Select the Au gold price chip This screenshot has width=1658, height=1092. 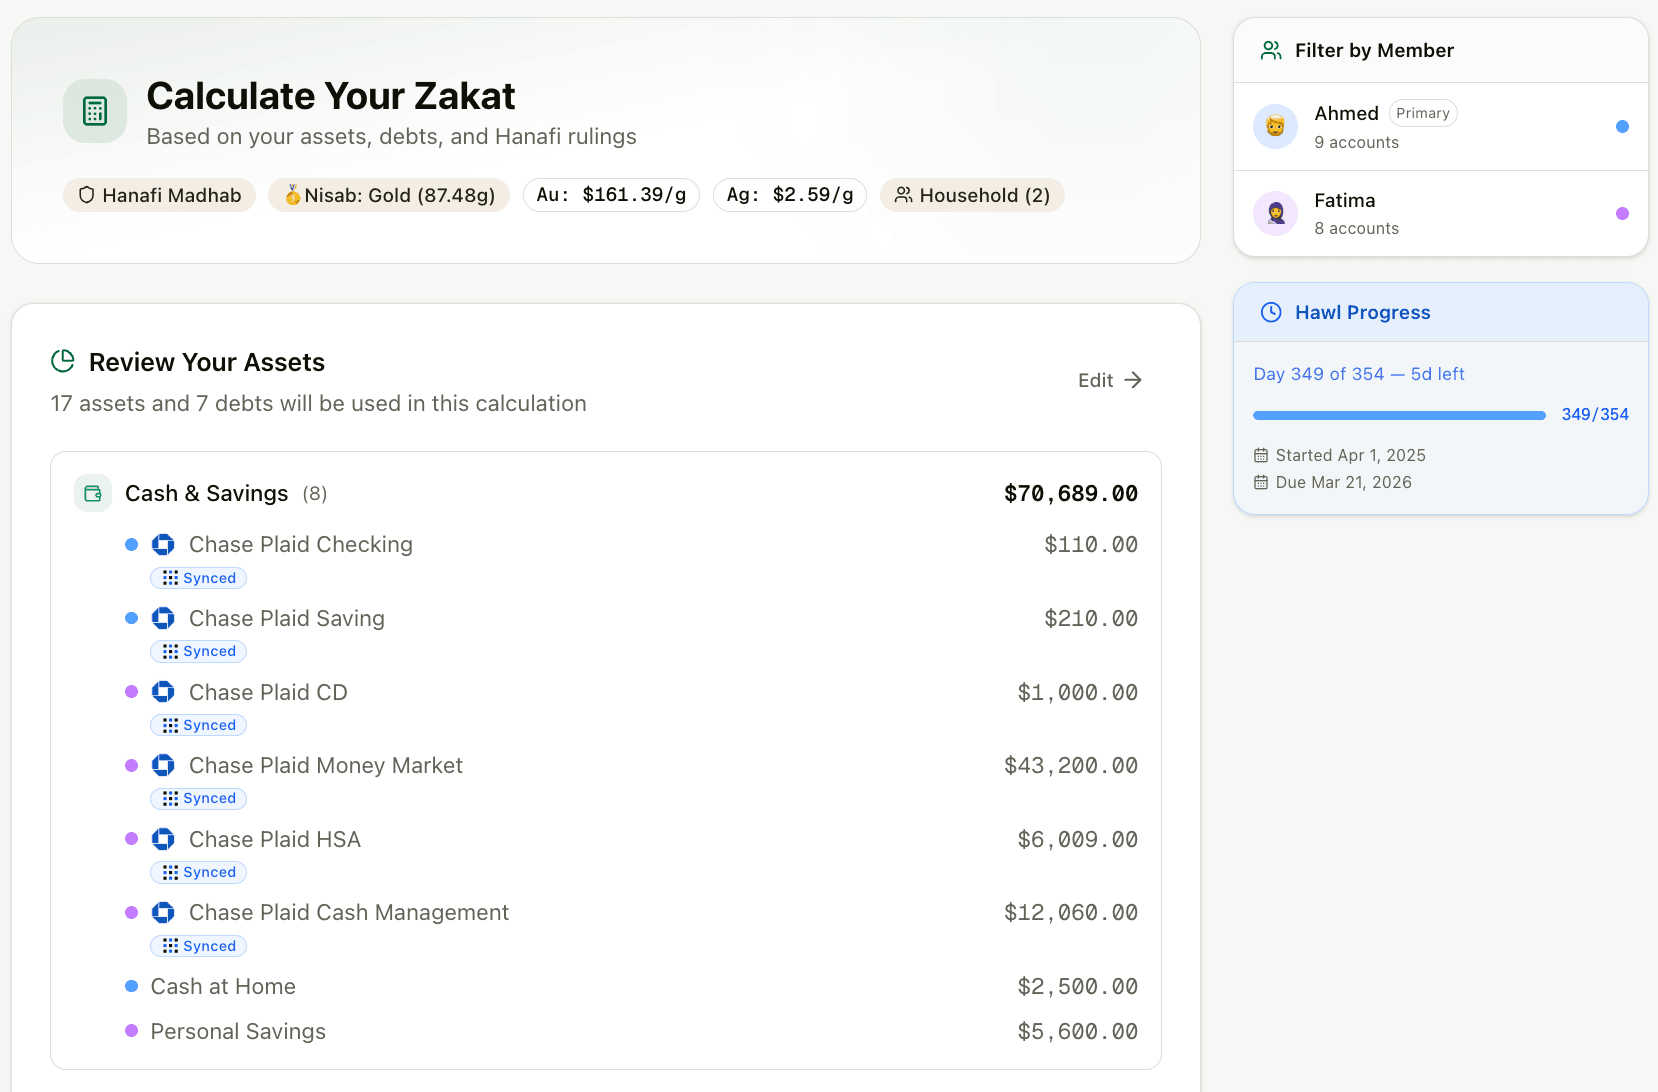[611, 195]
